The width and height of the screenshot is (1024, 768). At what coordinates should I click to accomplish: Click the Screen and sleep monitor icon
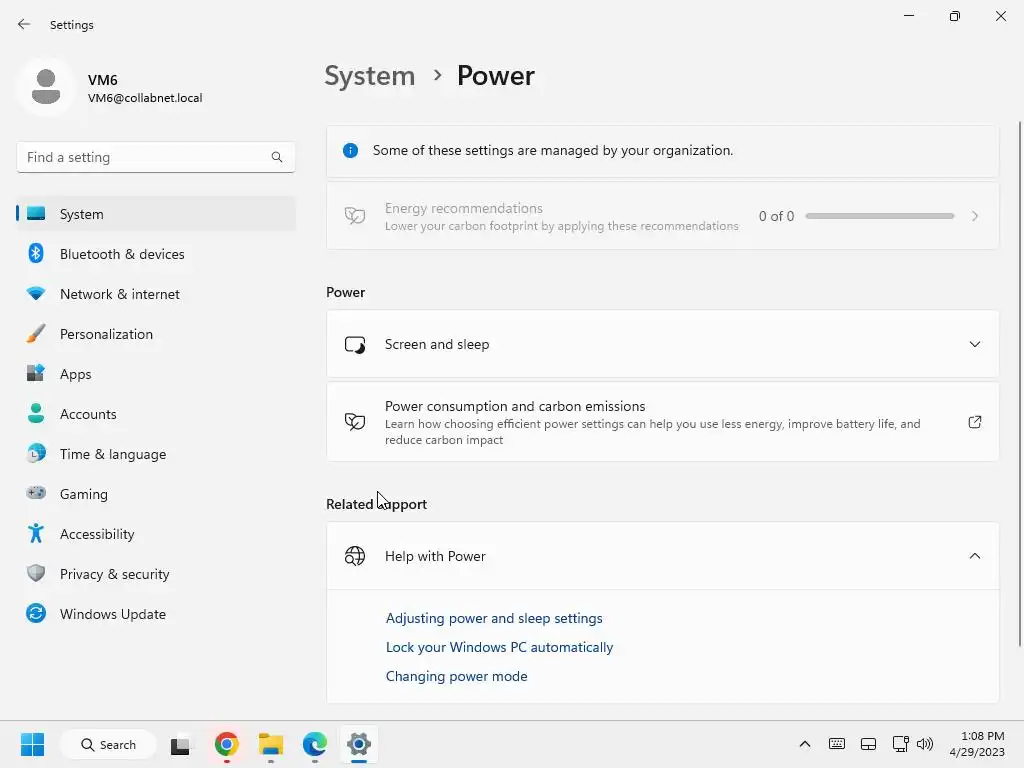coord(355,344)
